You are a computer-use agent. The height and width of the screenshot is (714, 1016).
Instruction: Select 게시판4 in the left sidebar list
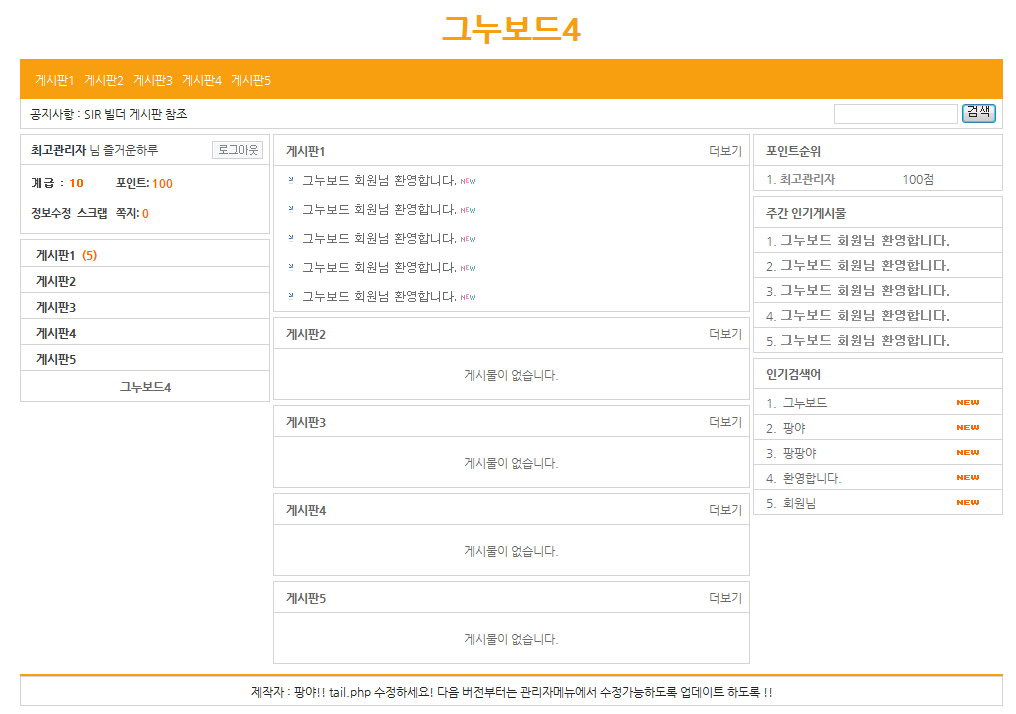(x=56, y=333)
